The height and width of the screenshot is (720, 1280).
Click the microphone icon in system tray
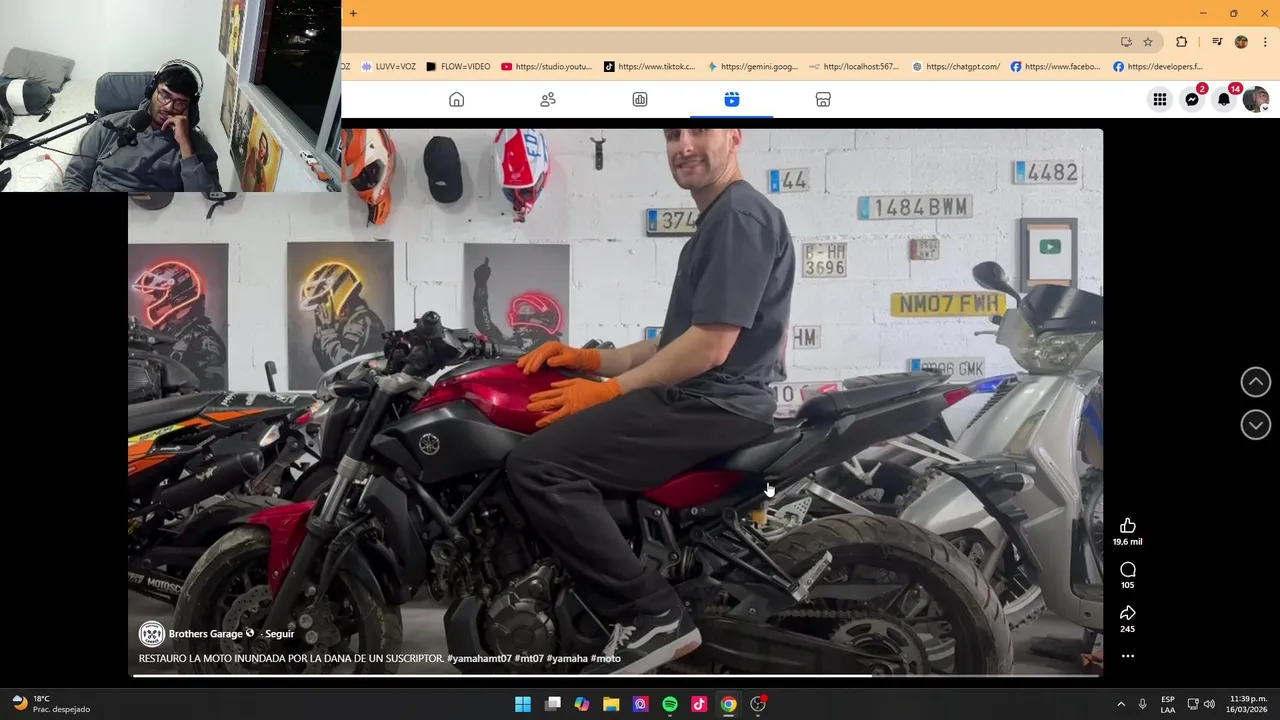pos(1142,704)
